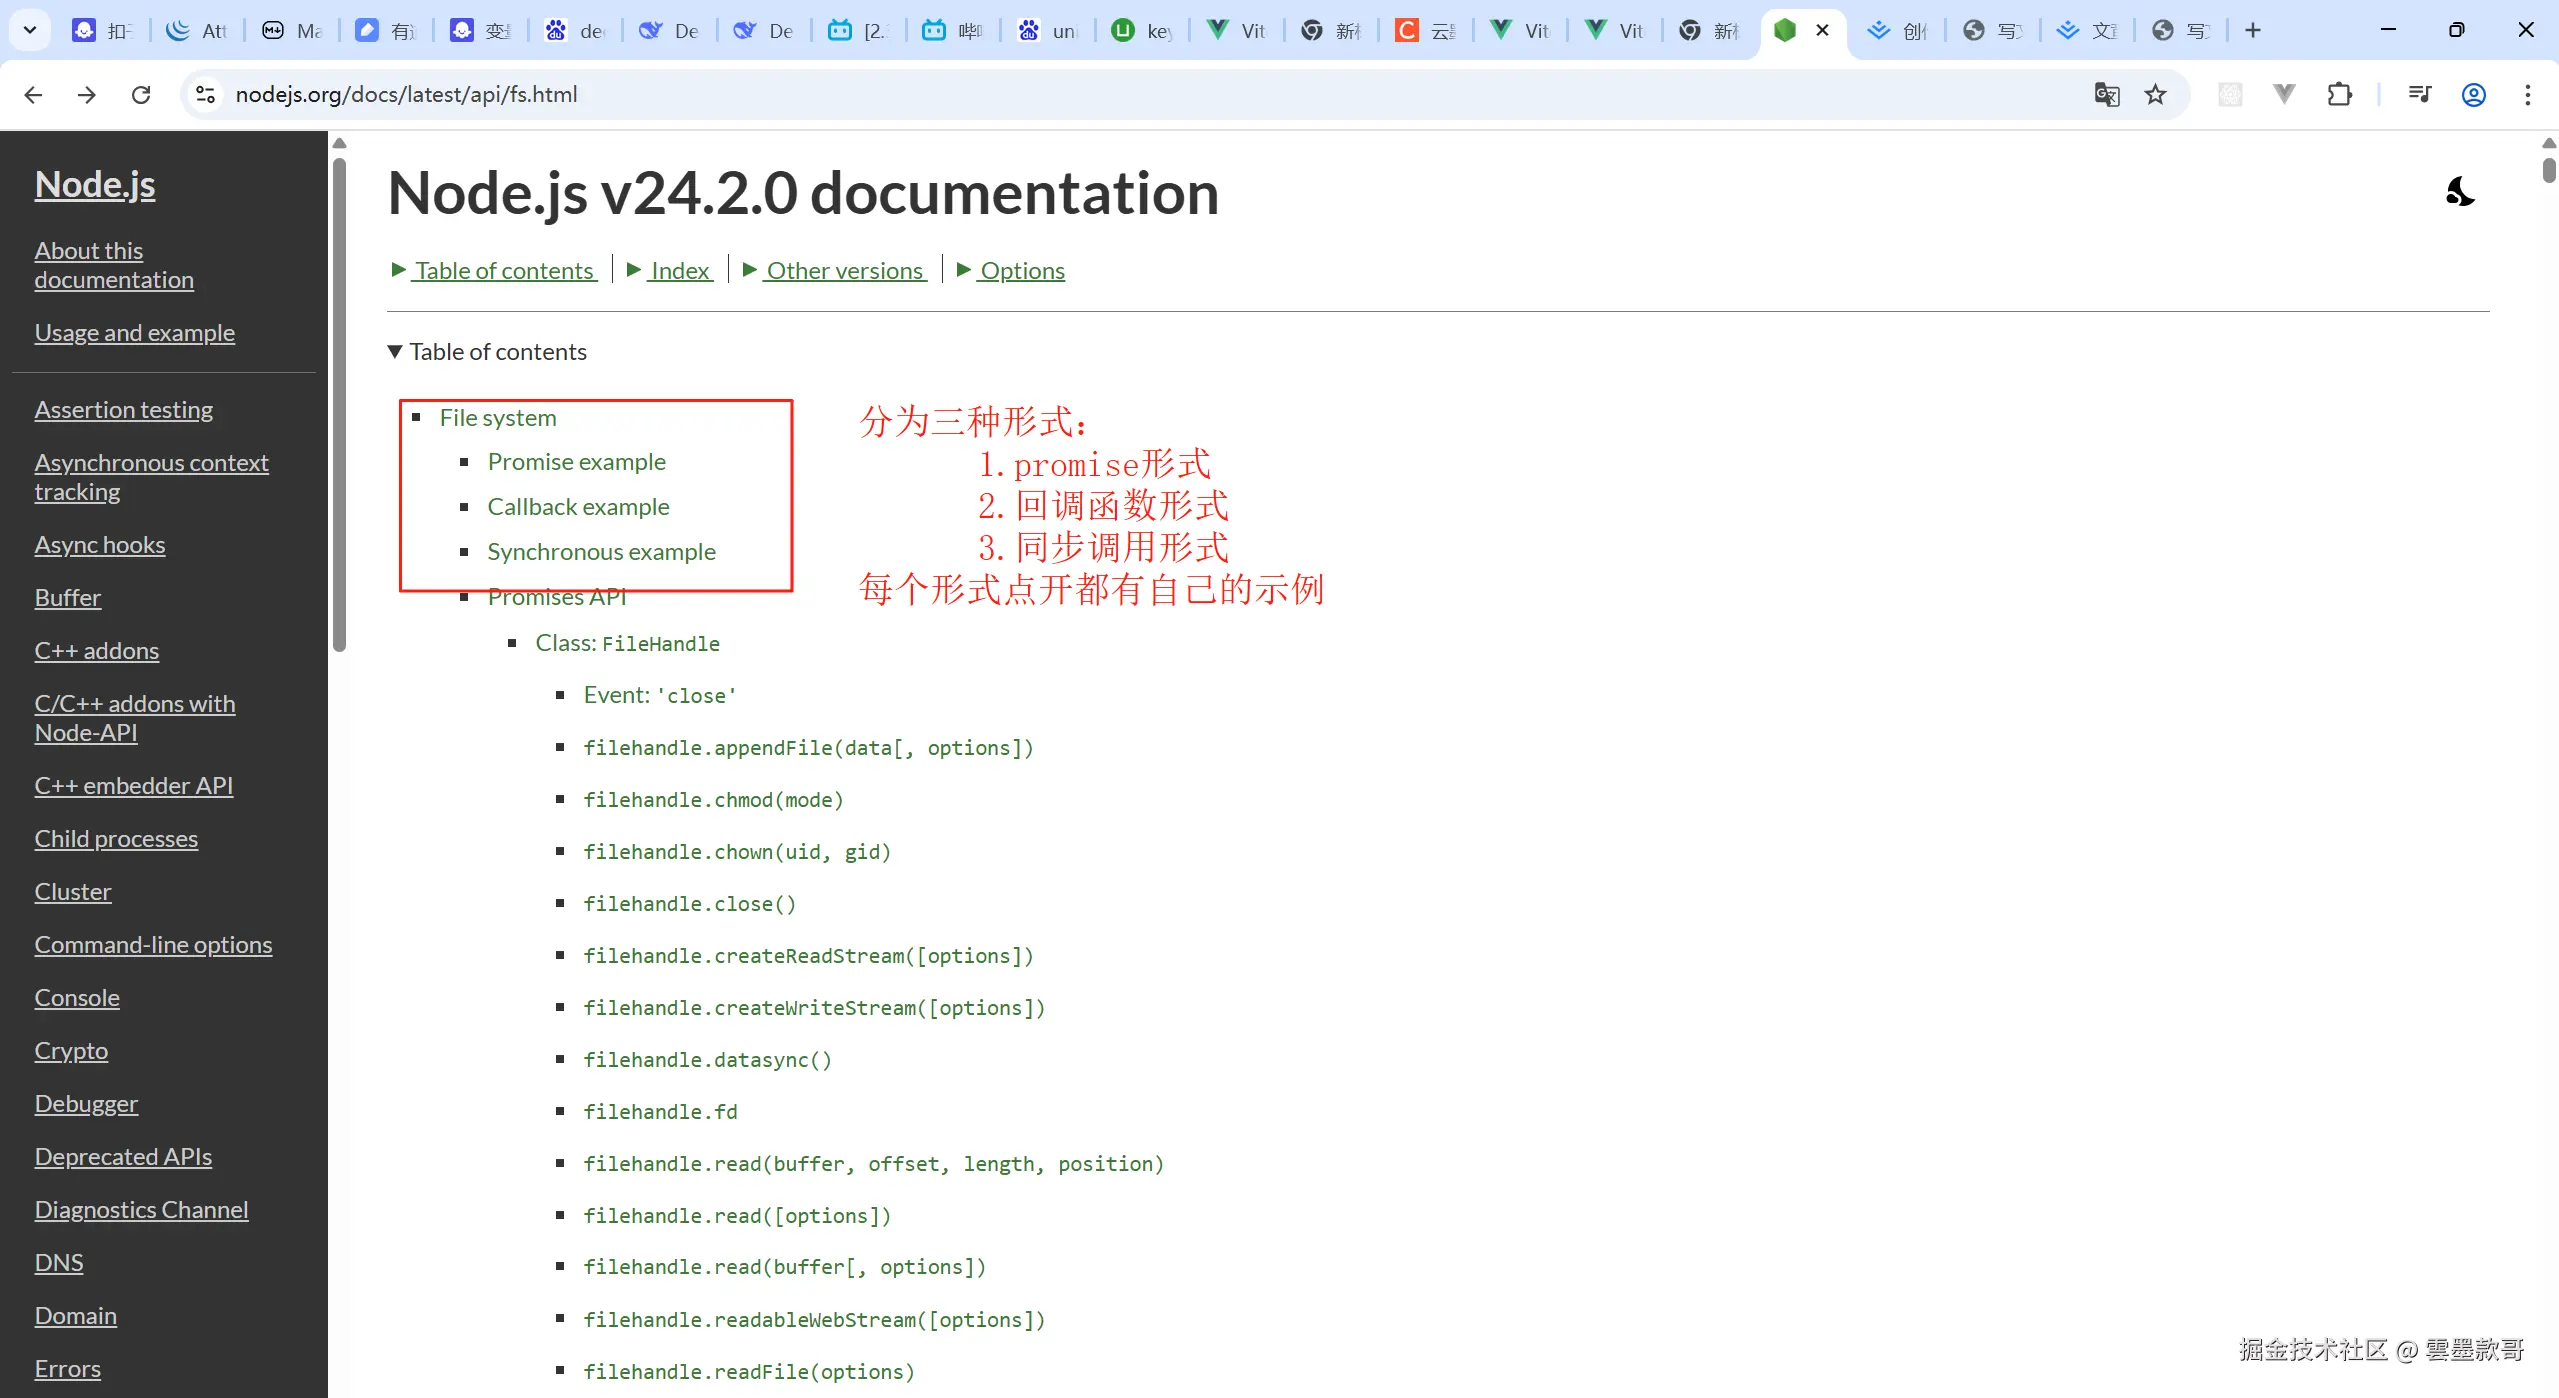Screen dimensions: 2559x1398
Task: Open the browser profile avatar icon
Action: point(2473,94)
